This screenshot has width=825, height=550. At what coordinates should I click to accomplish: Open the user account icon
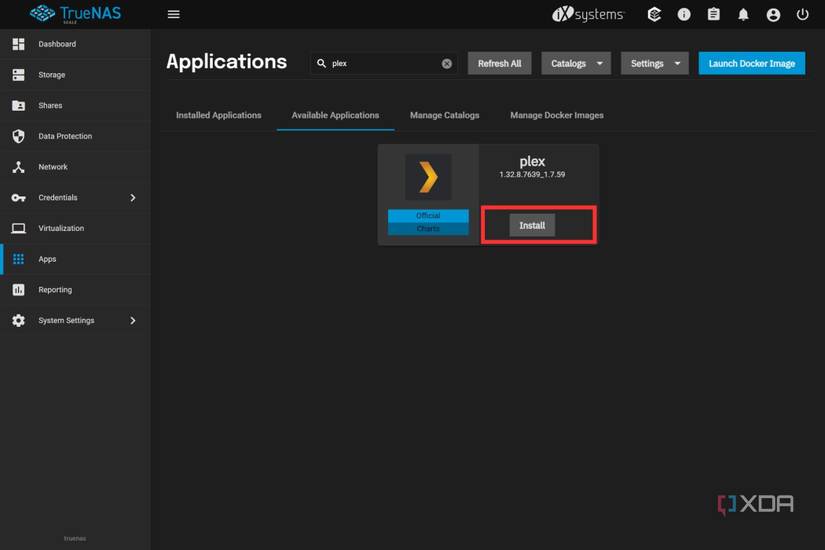pos(773,15)
